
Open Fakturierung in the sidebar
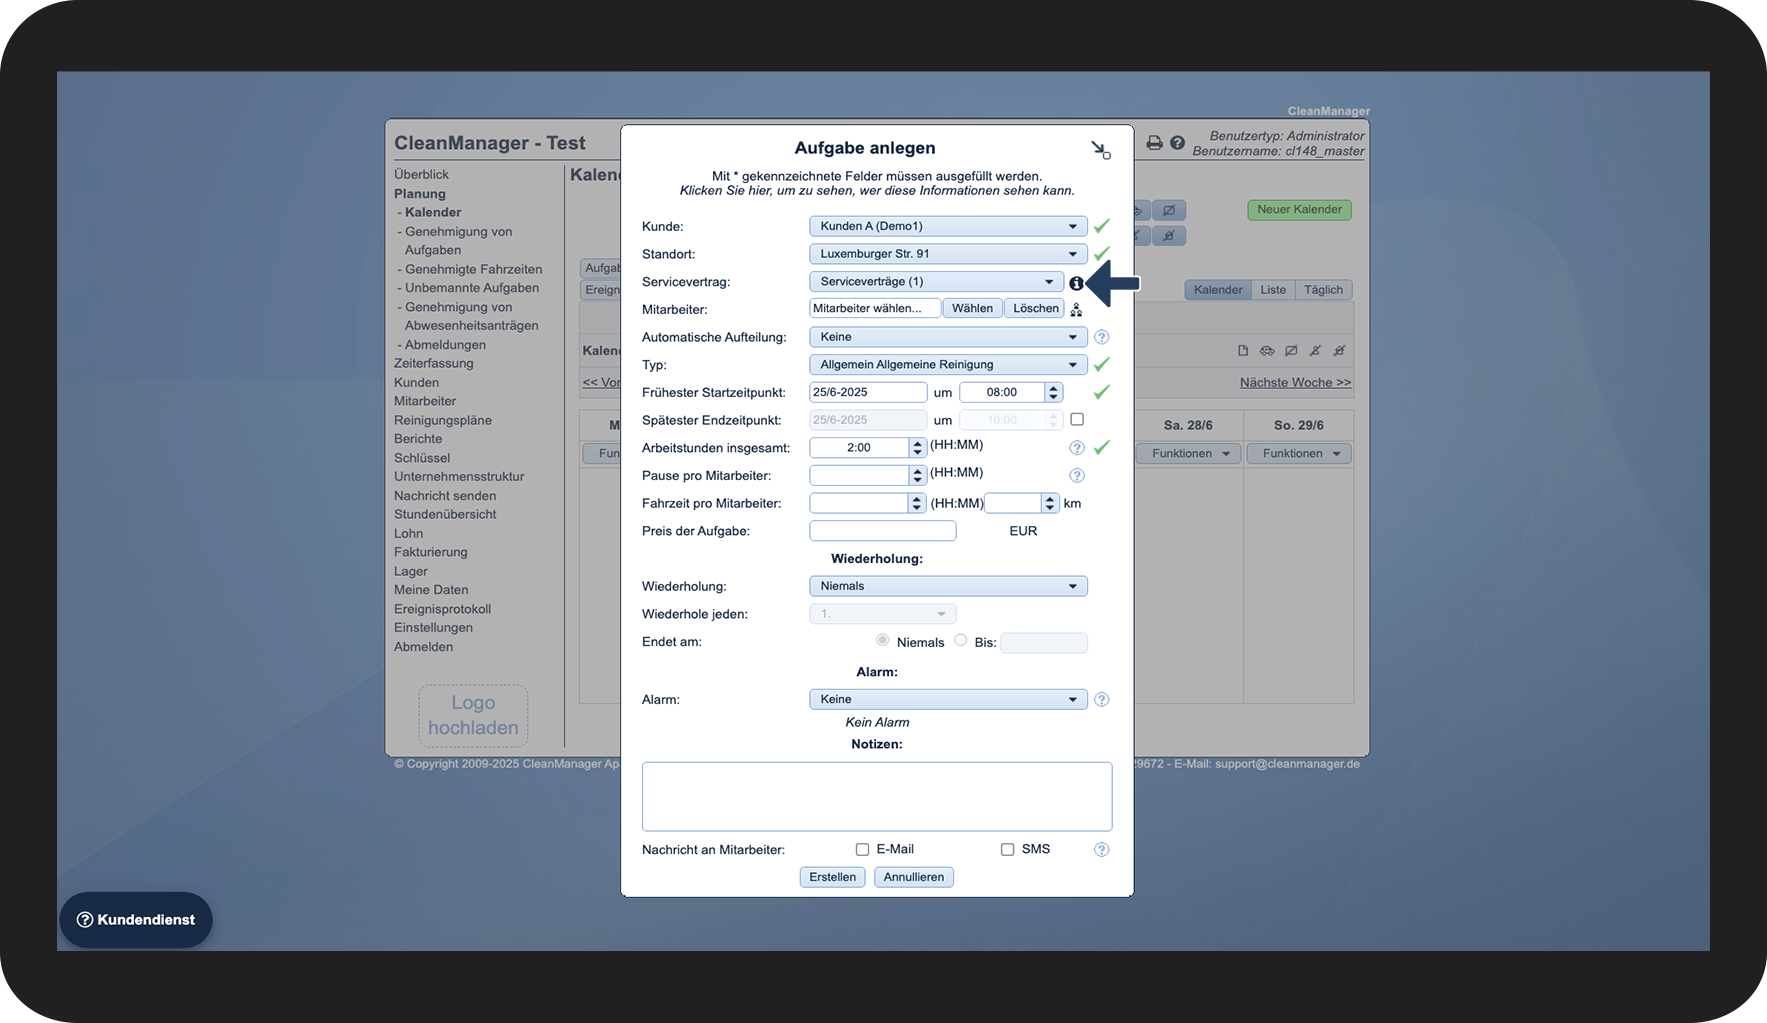click(431, 552)
